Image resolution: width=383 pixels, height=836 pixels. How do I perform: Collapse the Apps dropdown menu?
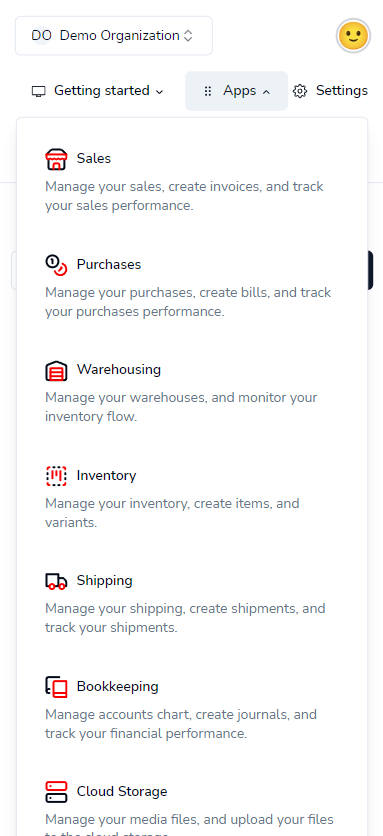(x=236, y=91)
